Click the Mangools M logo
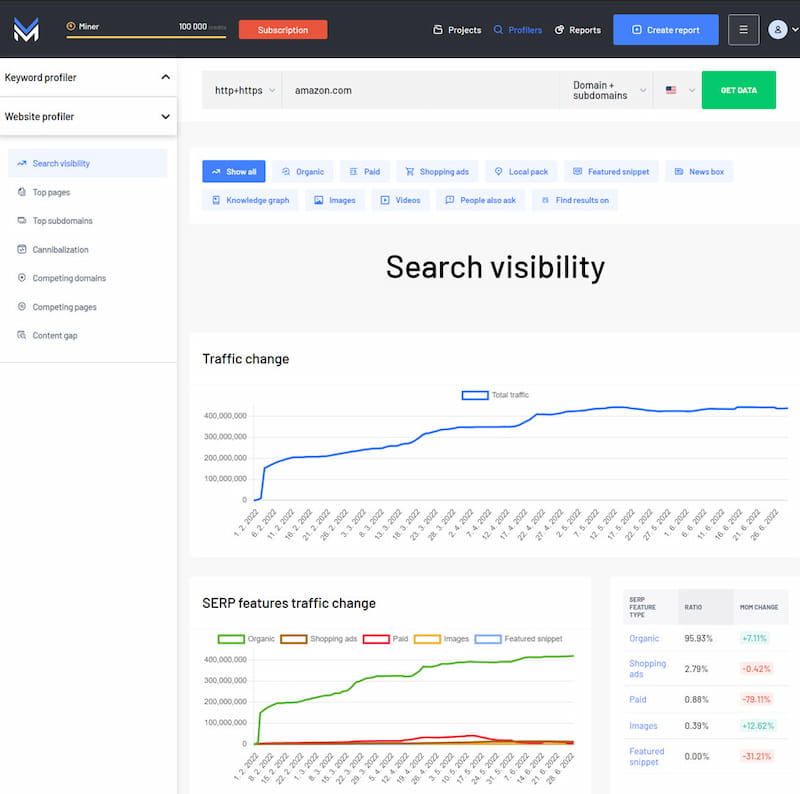The width and height of the screenshot is (800, 794). pos(26,30)
